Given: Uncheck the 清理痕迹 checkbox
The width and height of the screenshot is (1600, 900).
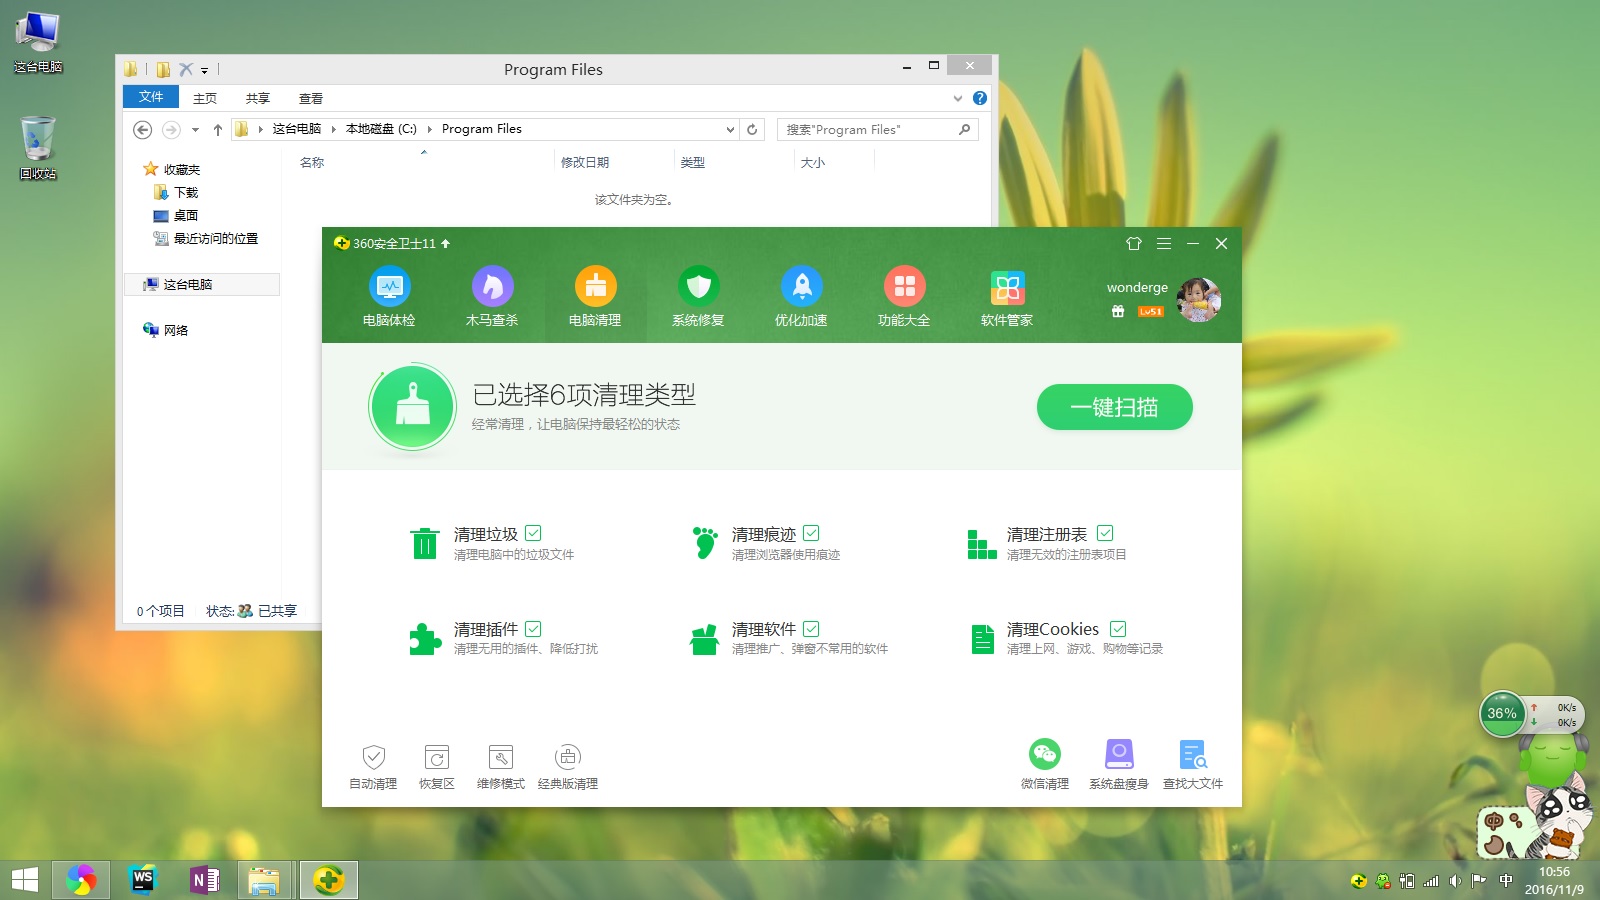Looking at the screenshot, I should [x=811, y=533].
